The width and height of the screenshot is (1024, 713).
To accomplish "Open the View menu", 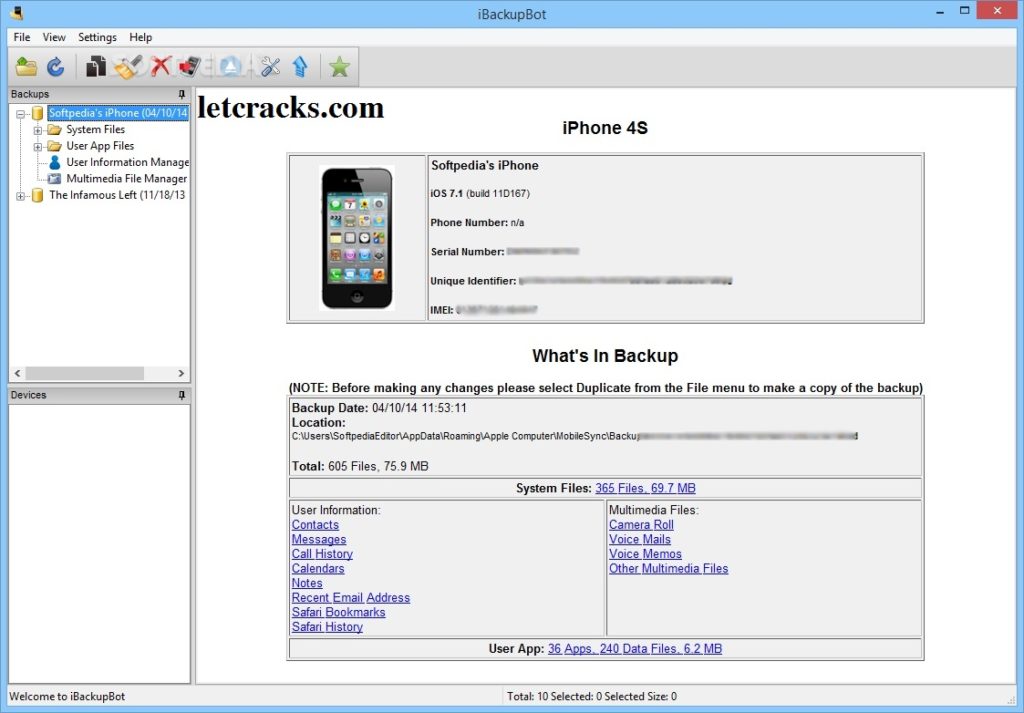I will 54,37.
